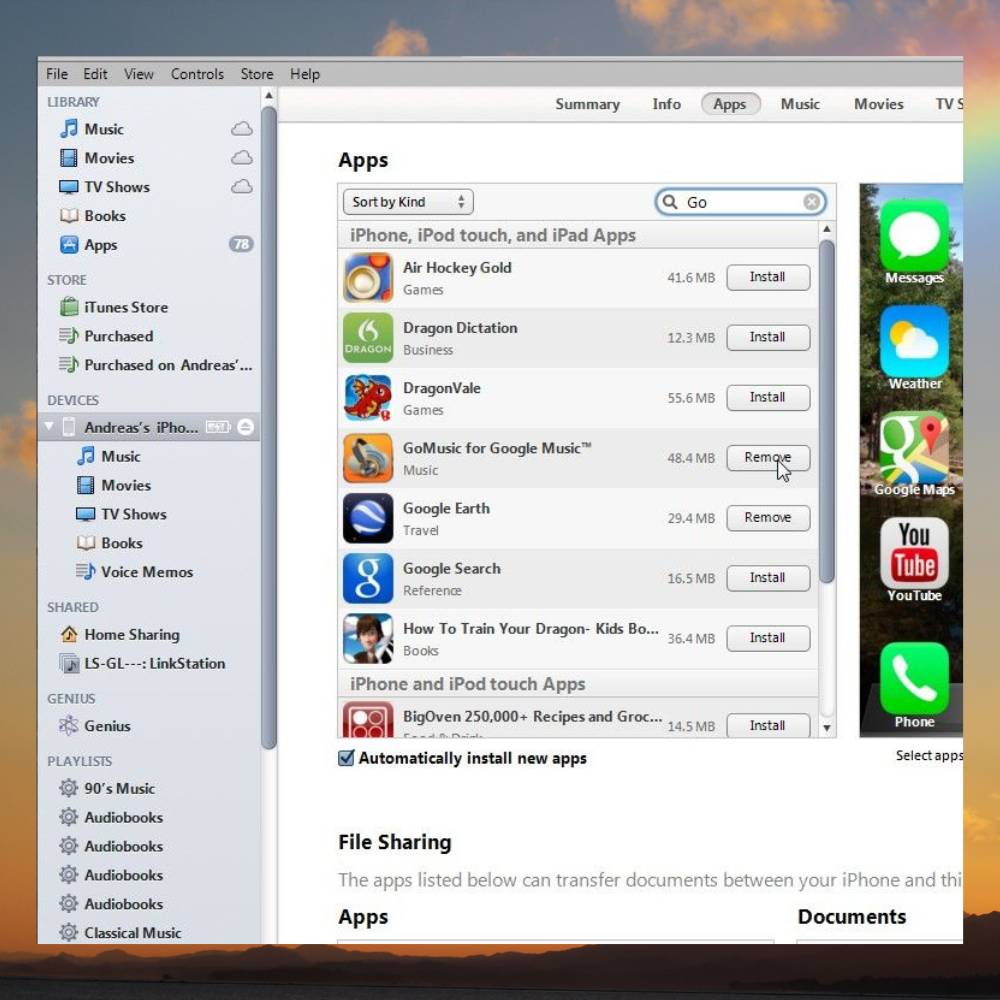
Task: Collapse Andreas's iPhone device tree
Action: [49, 427]
